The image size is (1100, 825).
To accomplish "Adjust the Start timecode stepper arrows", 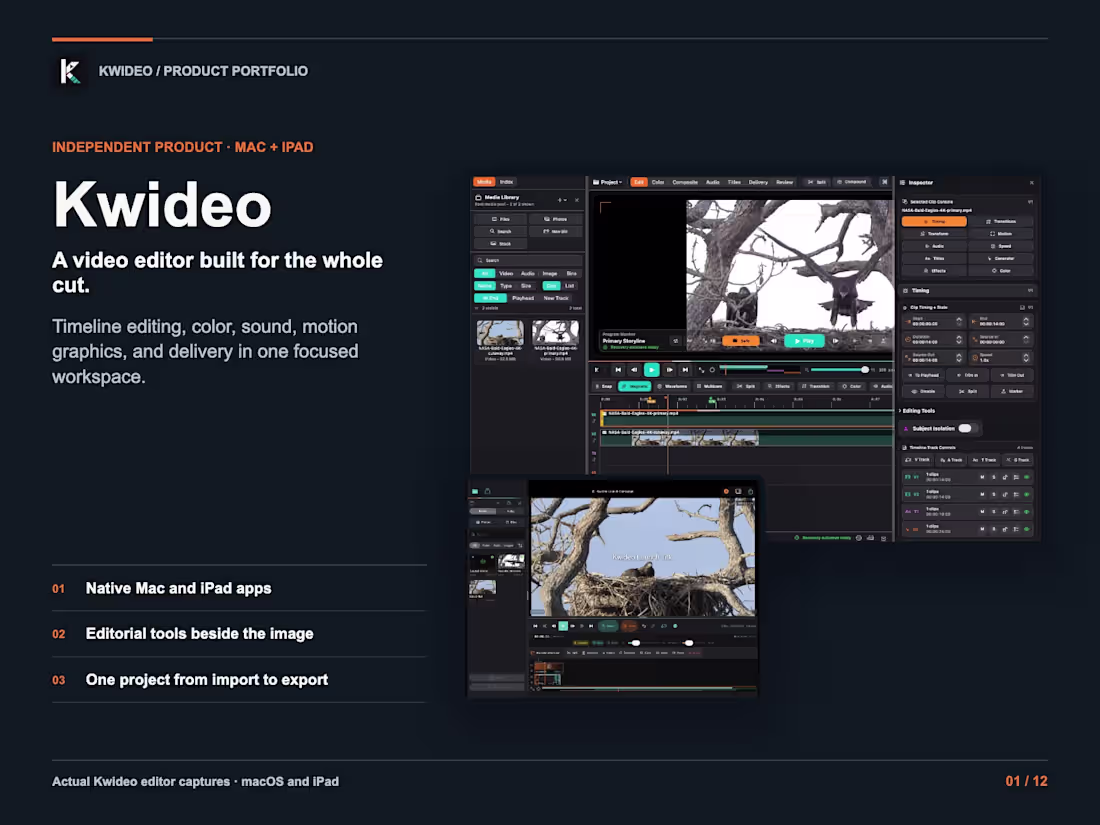I will coord(959,321).
